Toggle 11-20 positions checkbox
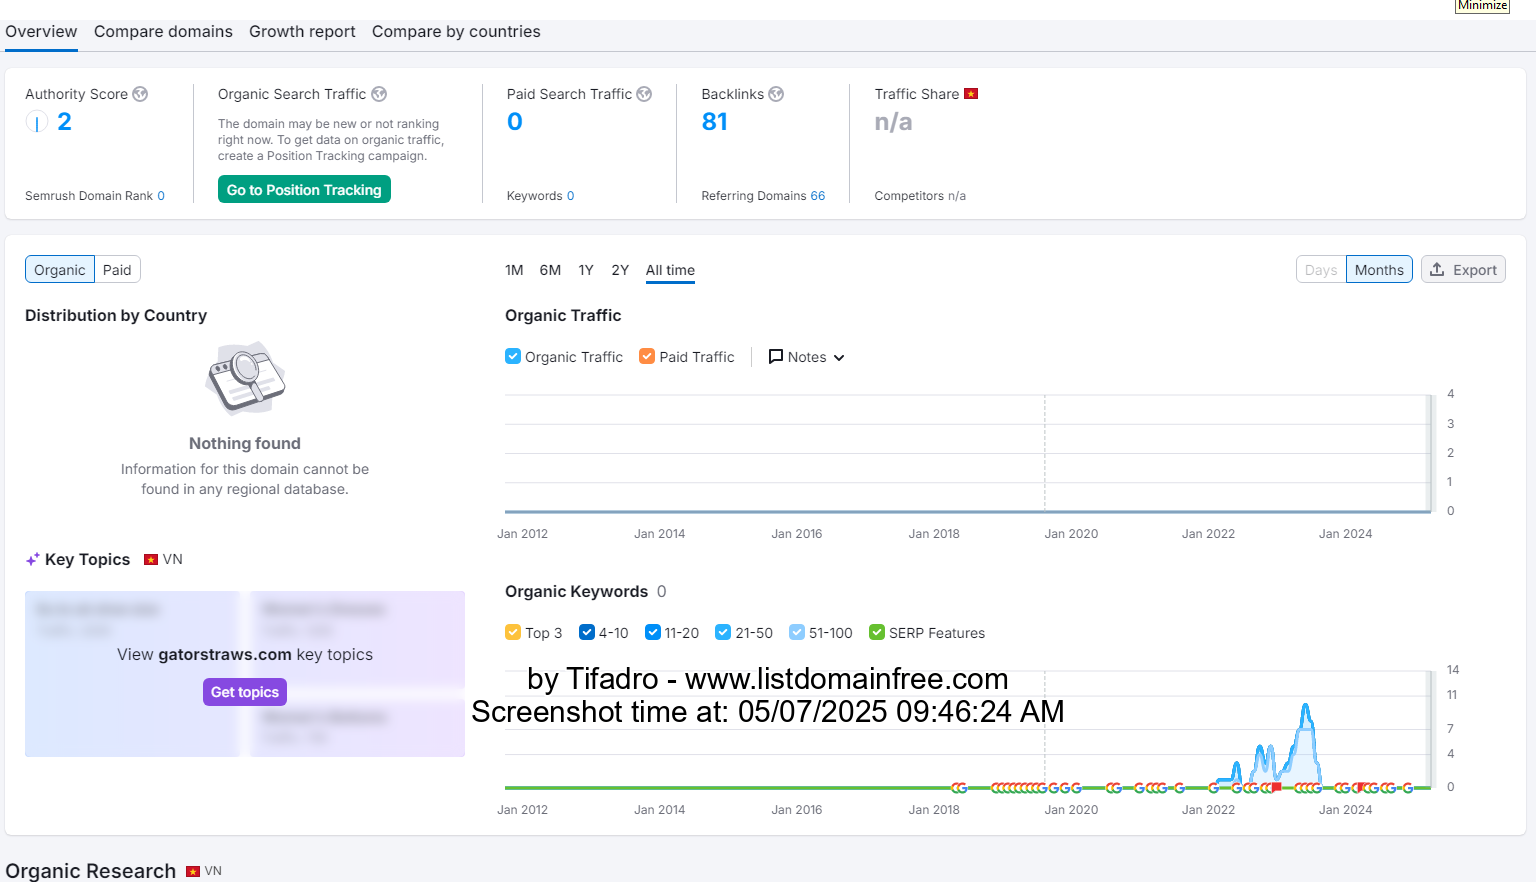 [x=653, y=632]
